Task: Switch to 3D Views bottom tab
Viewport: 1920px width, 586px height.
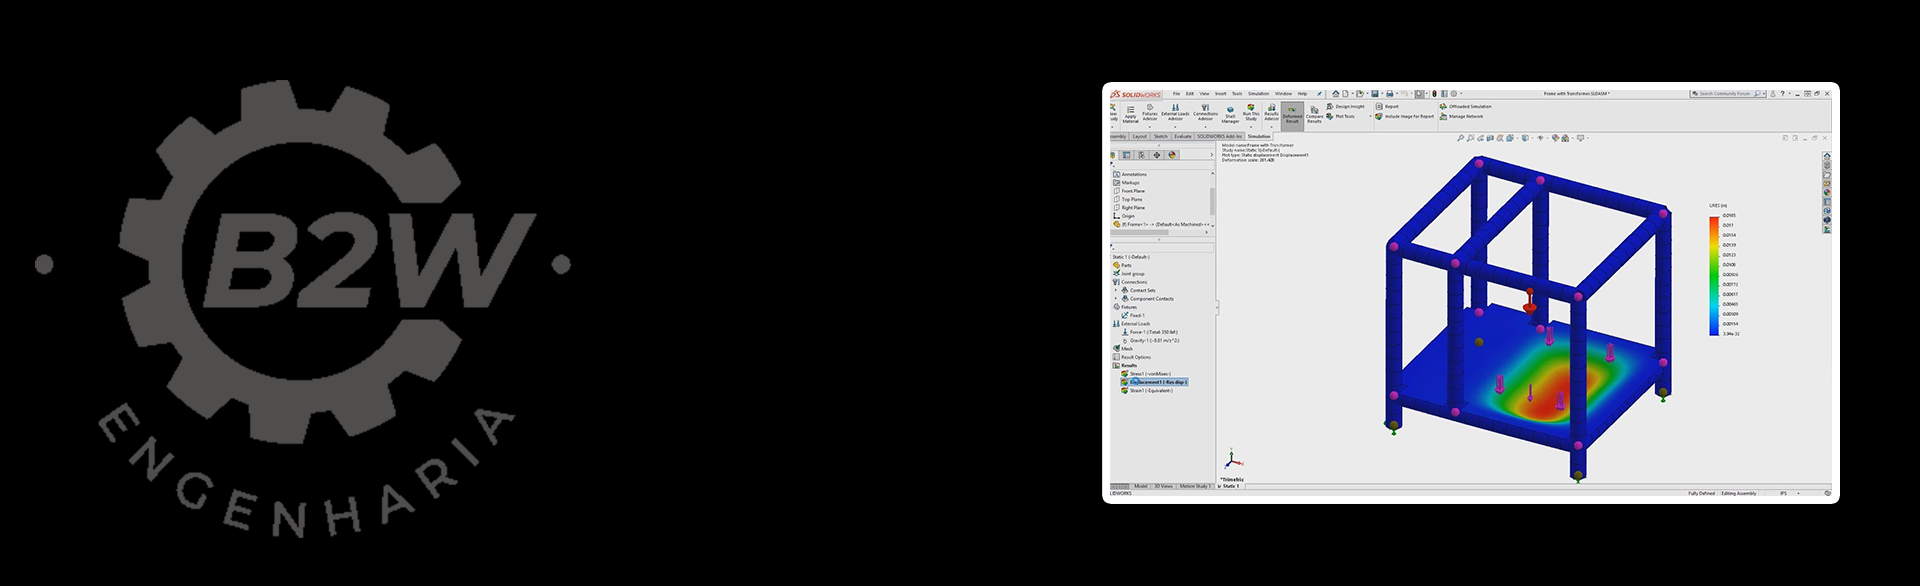Action: (1164, 486)
